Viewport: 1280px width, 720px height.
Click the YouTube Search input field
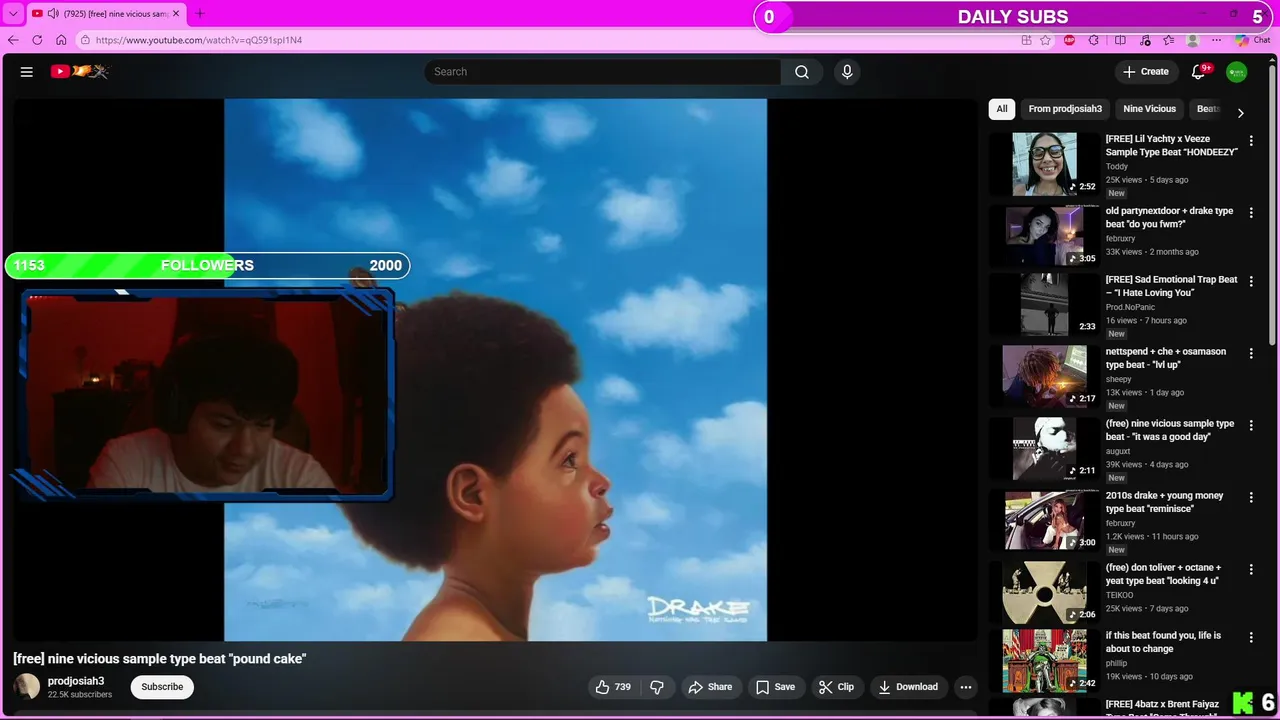603,72
